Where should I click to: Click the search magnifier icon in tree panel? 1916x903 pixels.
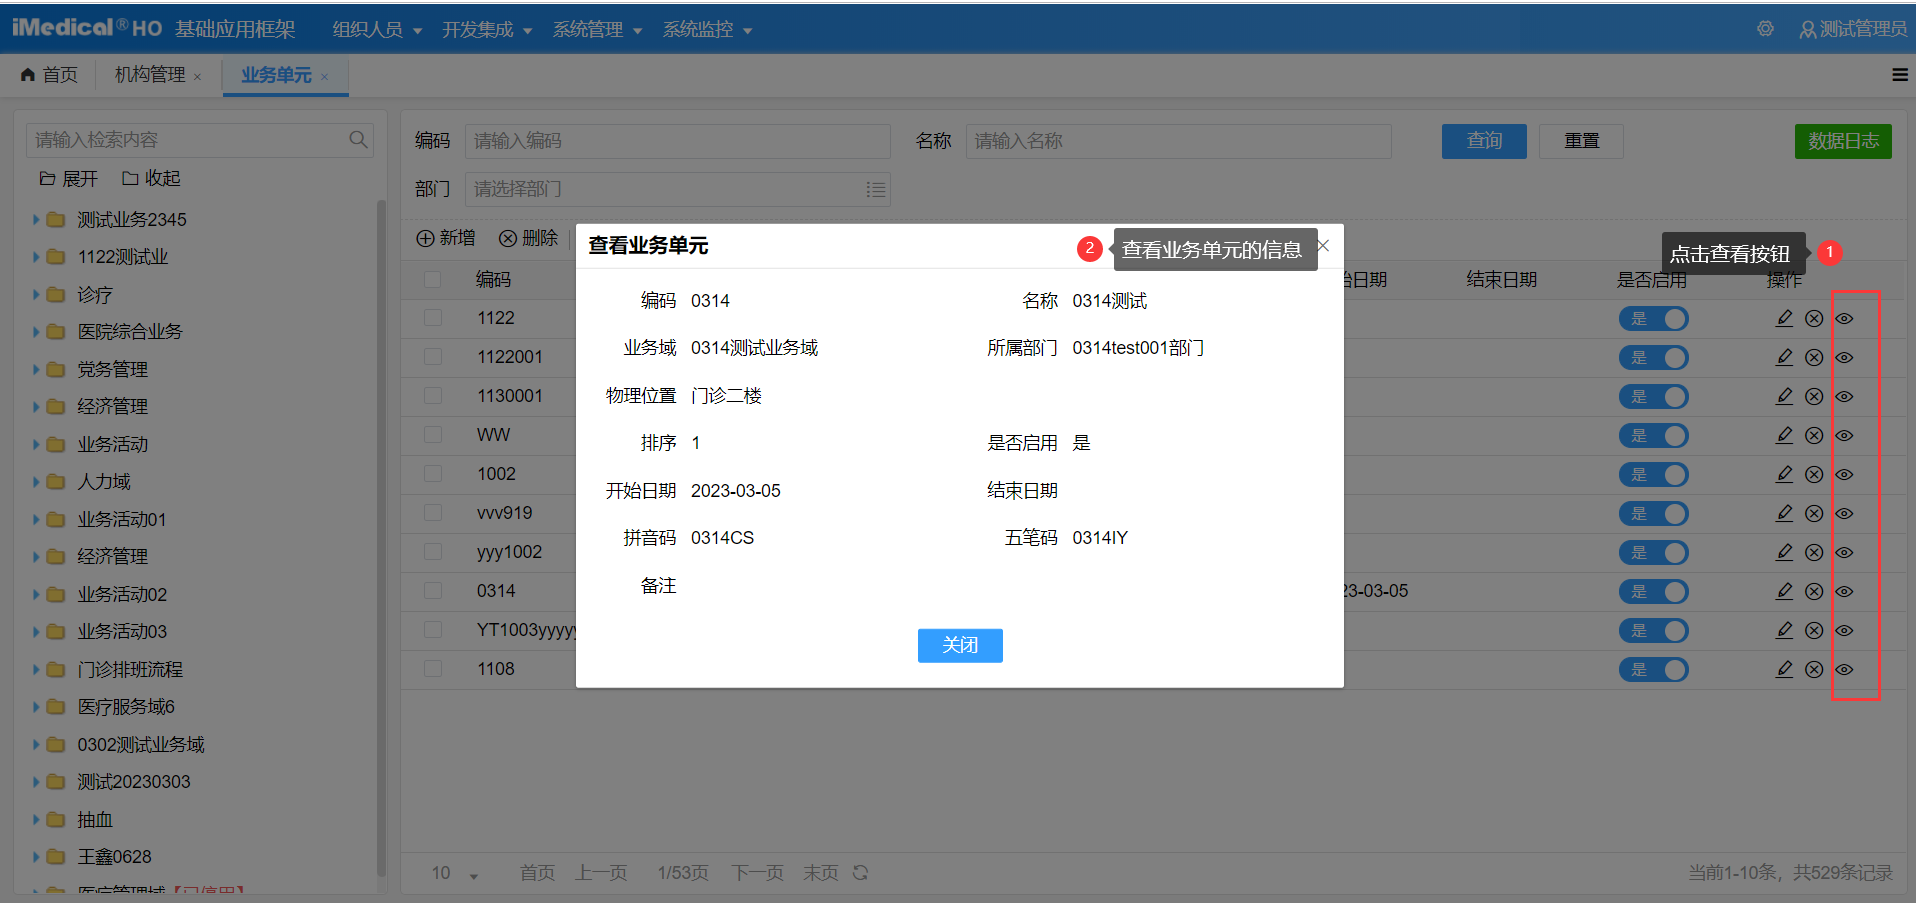click(358, 140)
